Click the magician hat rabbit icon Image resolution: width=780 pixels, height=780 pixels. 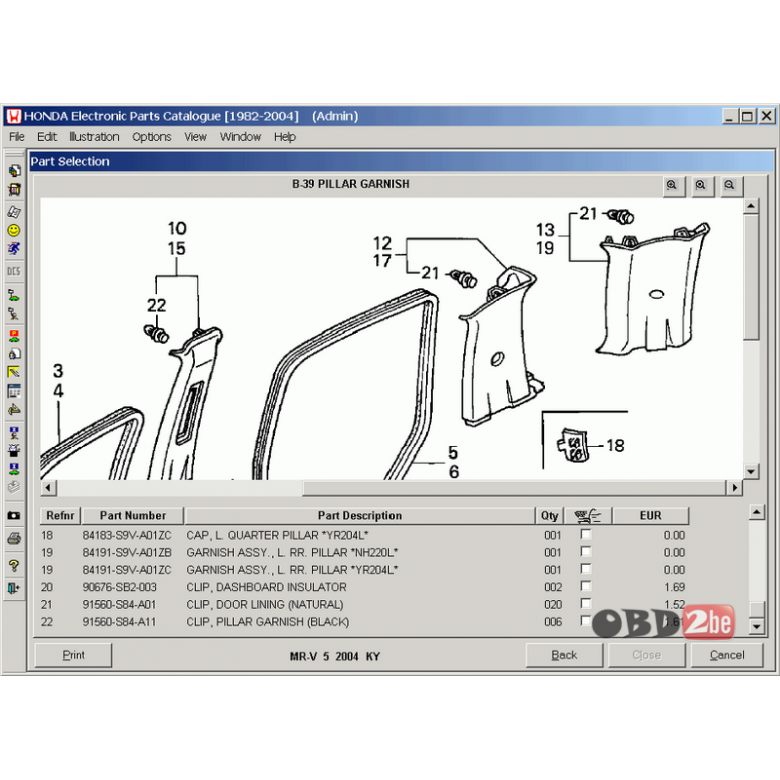click(14, 451)
